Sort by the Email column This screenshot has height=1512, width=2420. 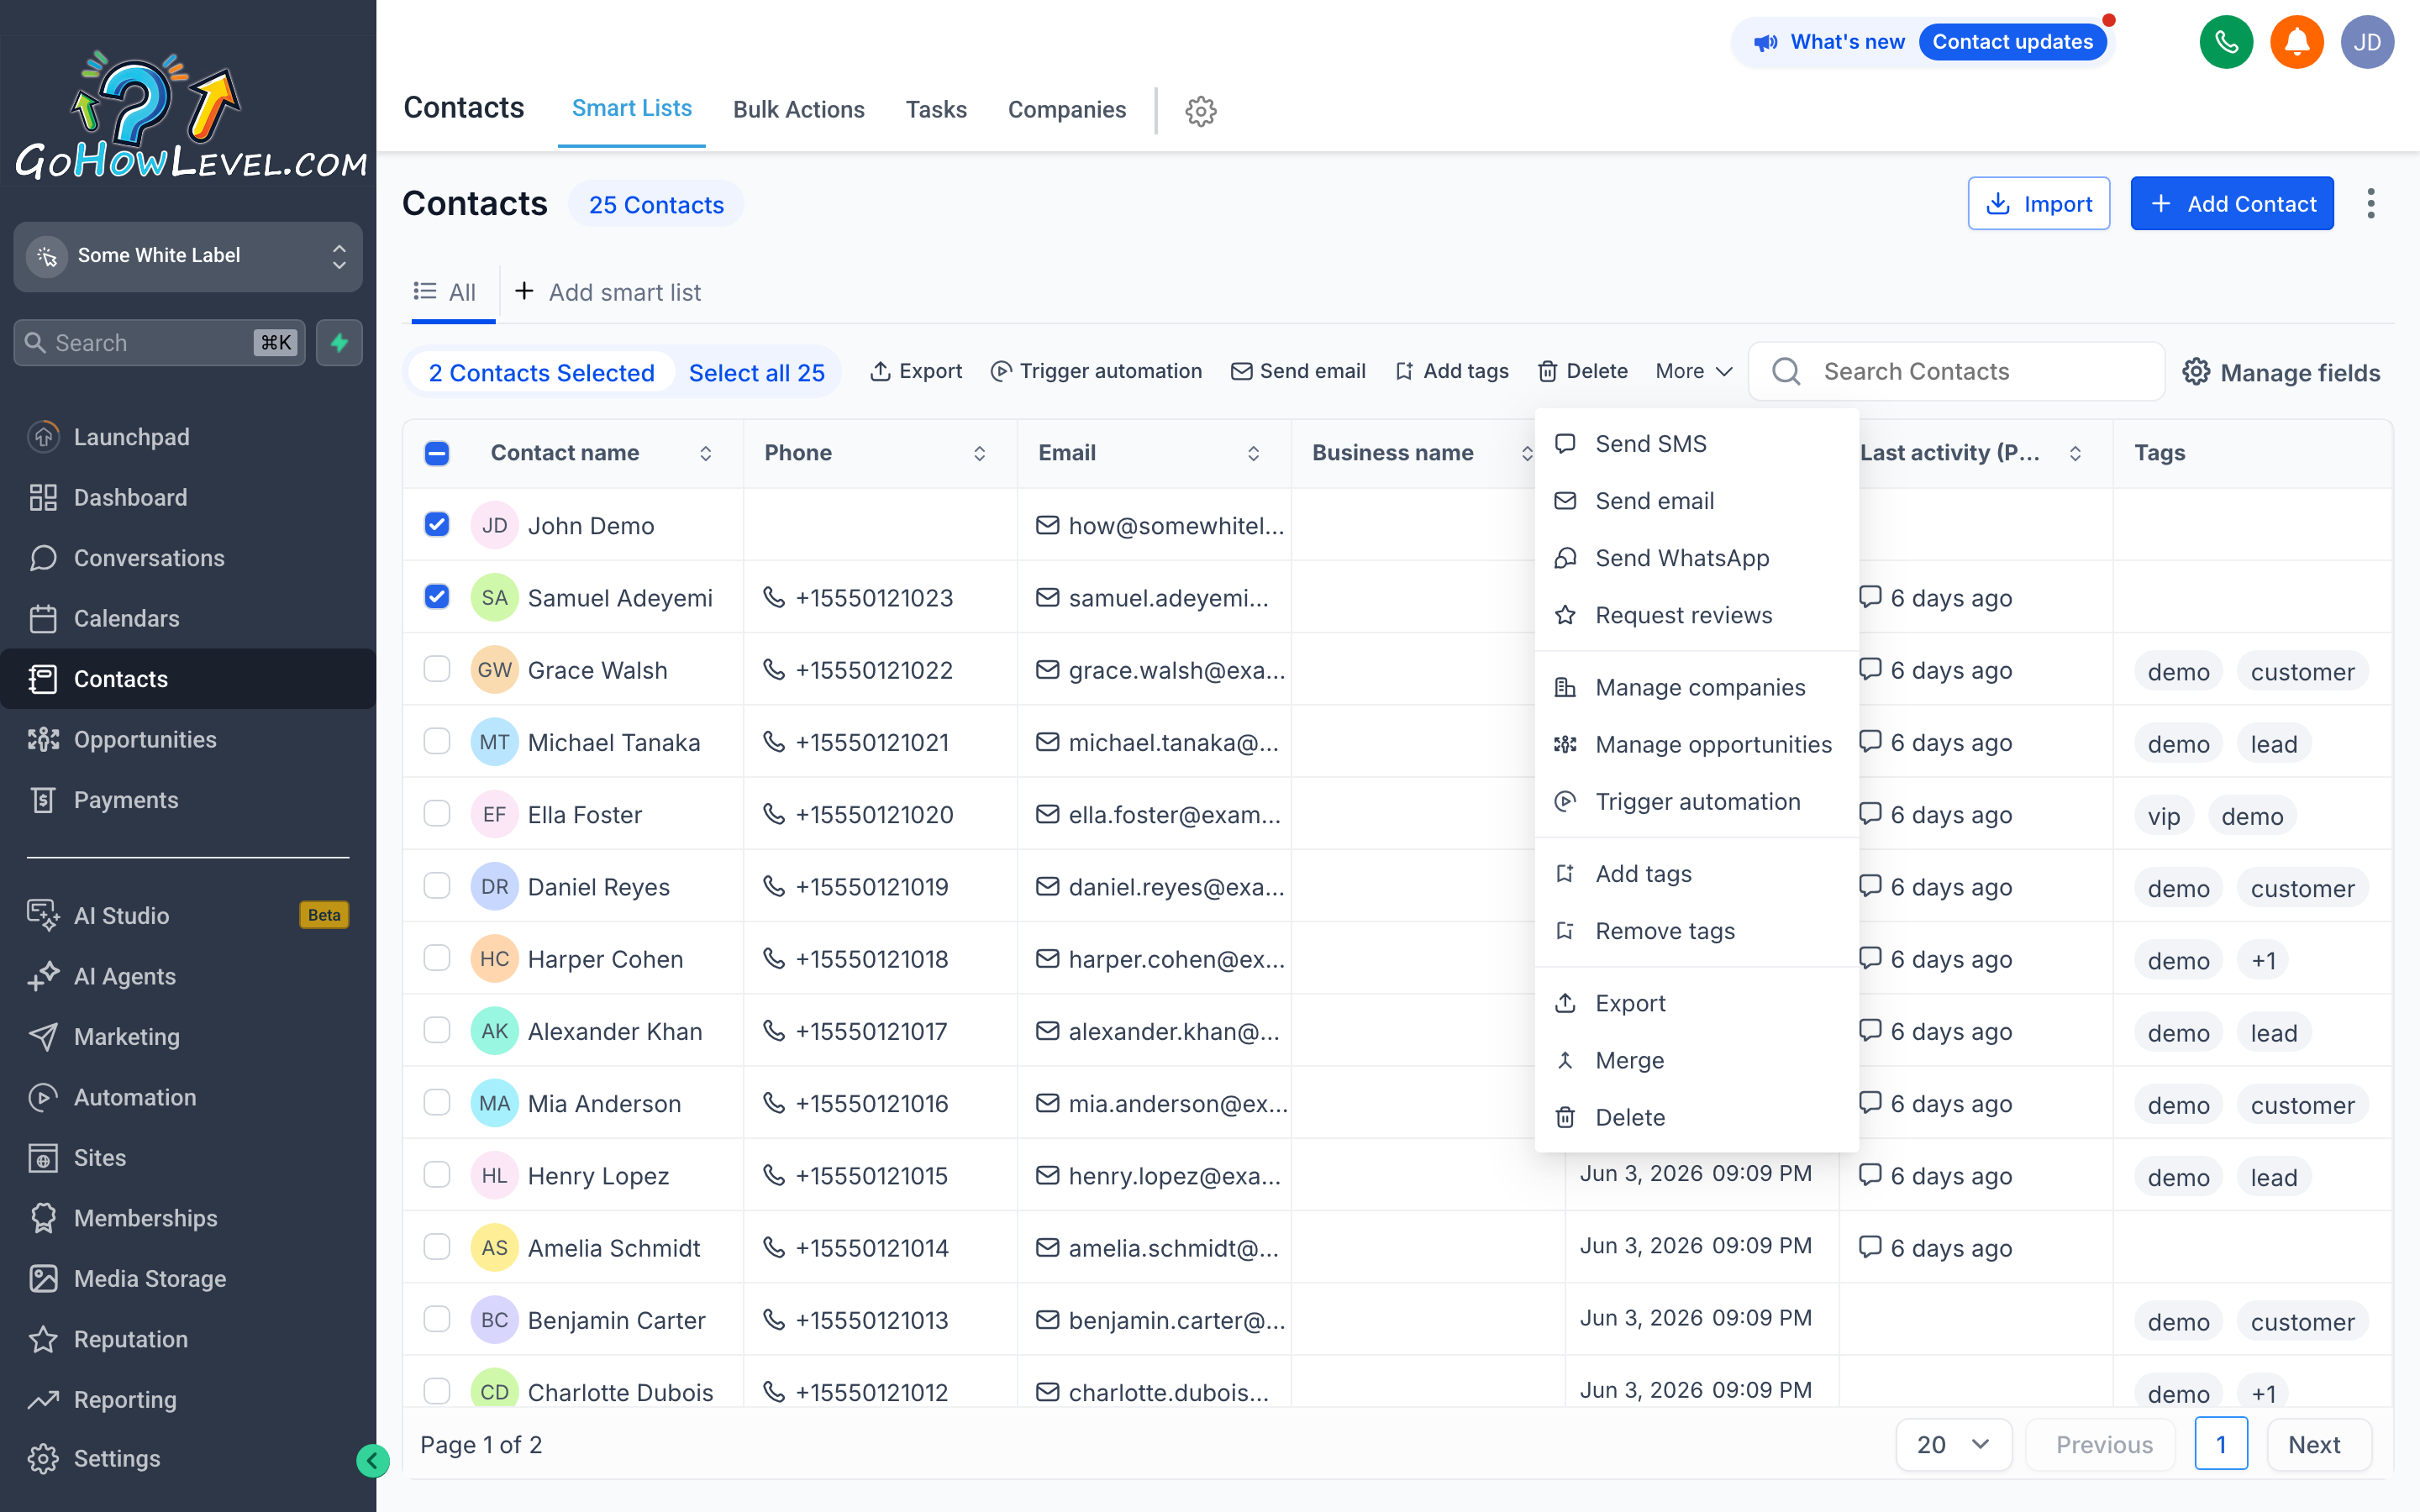(1253, 453)
